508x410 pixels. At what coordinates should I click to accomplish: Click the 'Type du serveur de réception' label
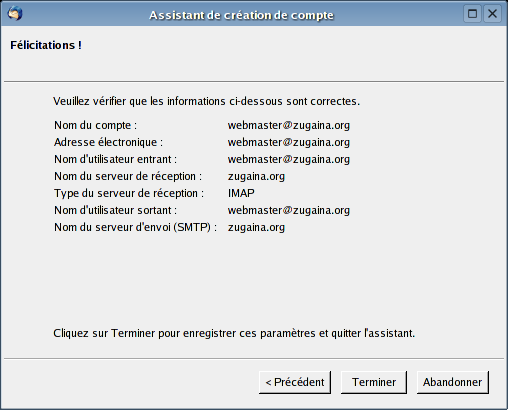[129, 193]
